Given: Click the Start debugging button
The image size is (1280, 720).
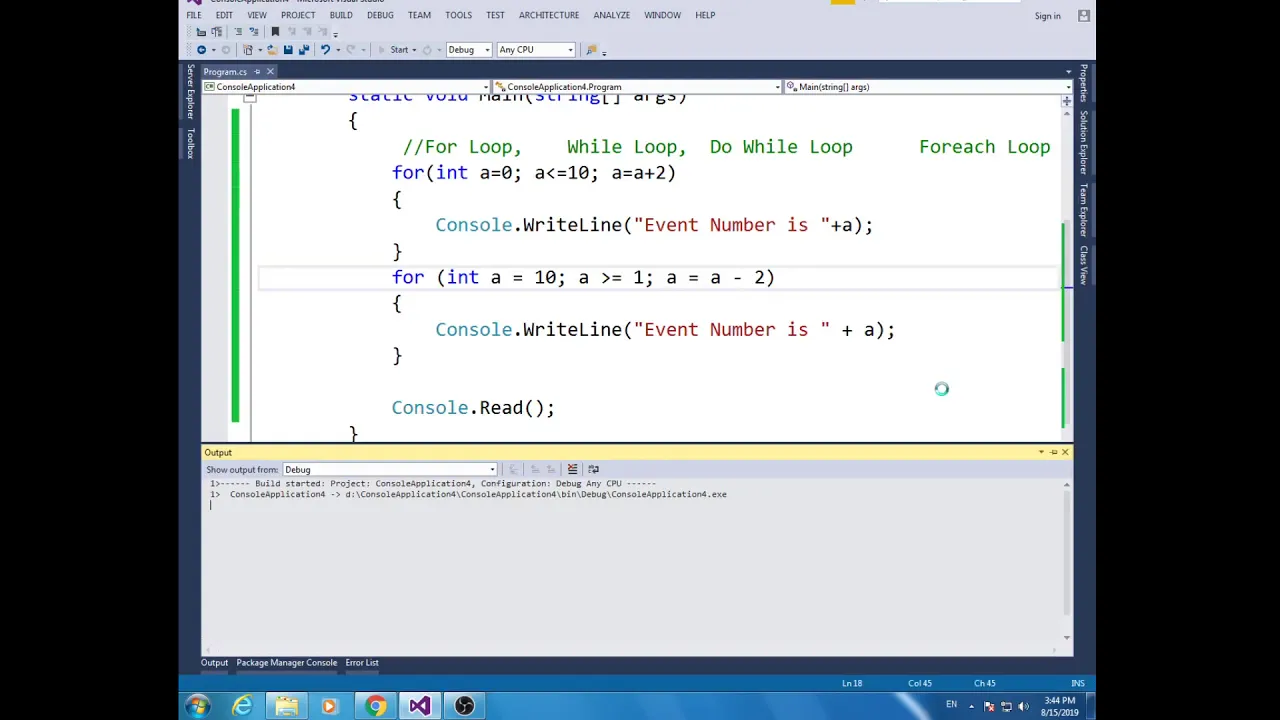Looking at the screenshot, I should (394, 49).
